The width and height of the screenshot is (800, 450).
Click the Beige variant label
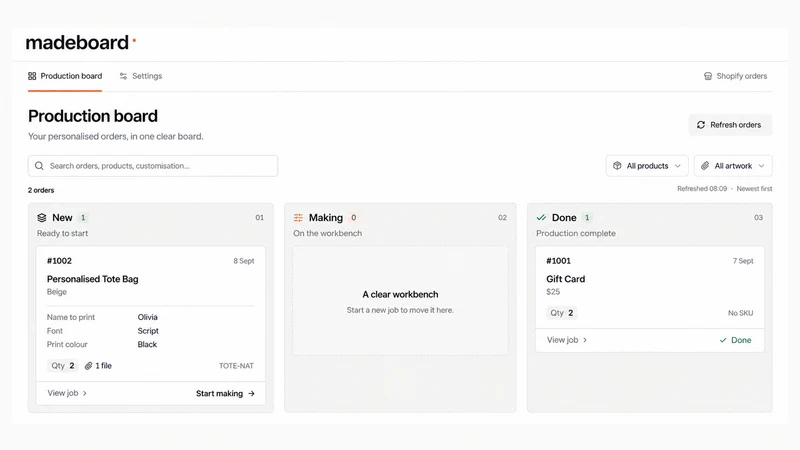click(57, 292)
